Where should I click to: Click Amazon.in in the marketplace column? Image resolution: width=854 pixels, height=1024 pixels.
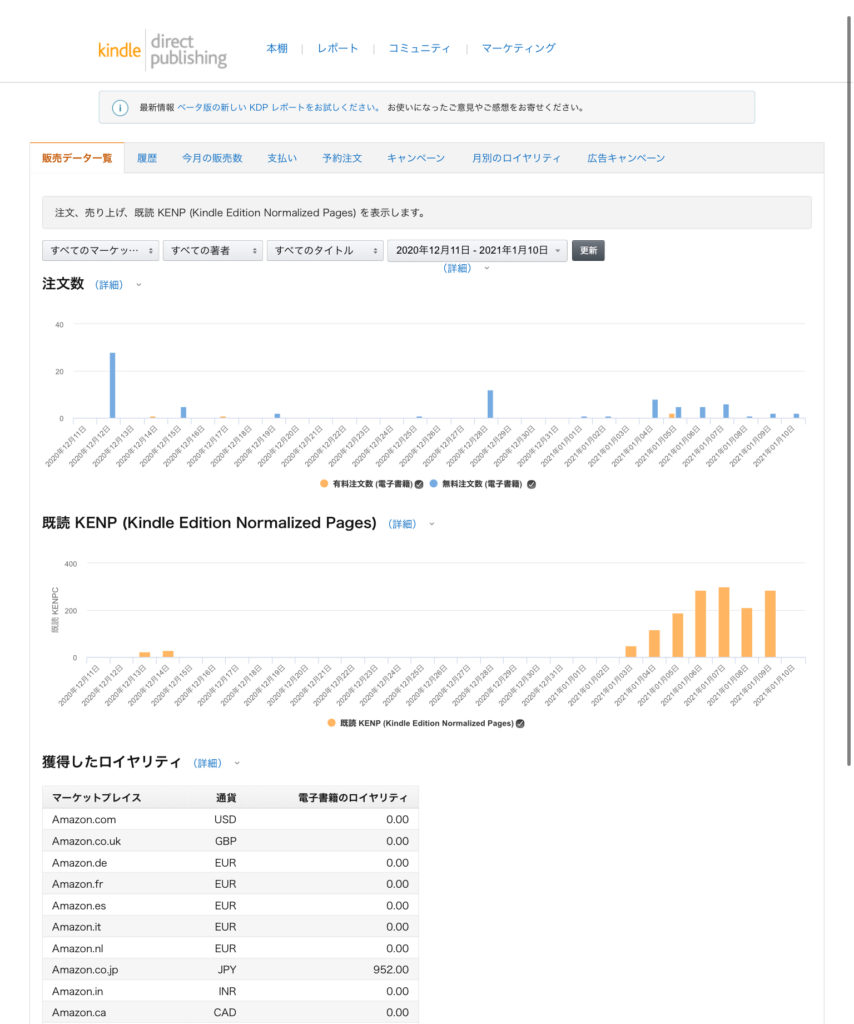78,991
